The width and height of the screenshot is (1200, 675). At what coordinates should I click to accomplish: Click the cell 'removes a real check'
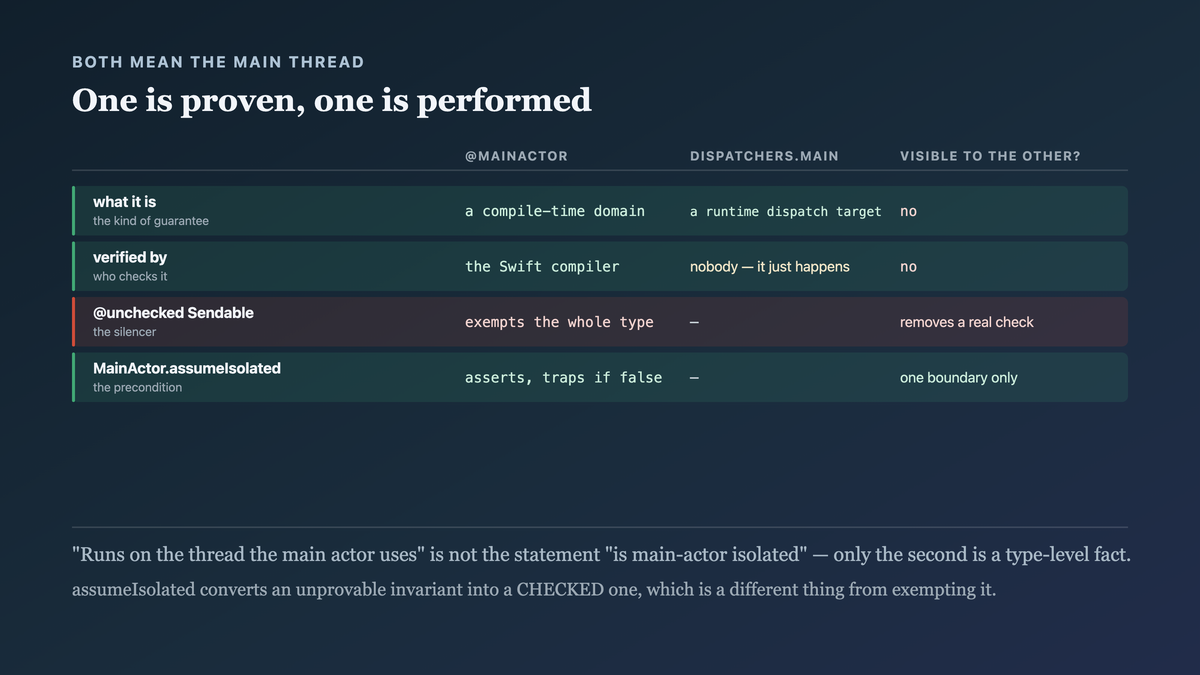[x=967, y=322]
